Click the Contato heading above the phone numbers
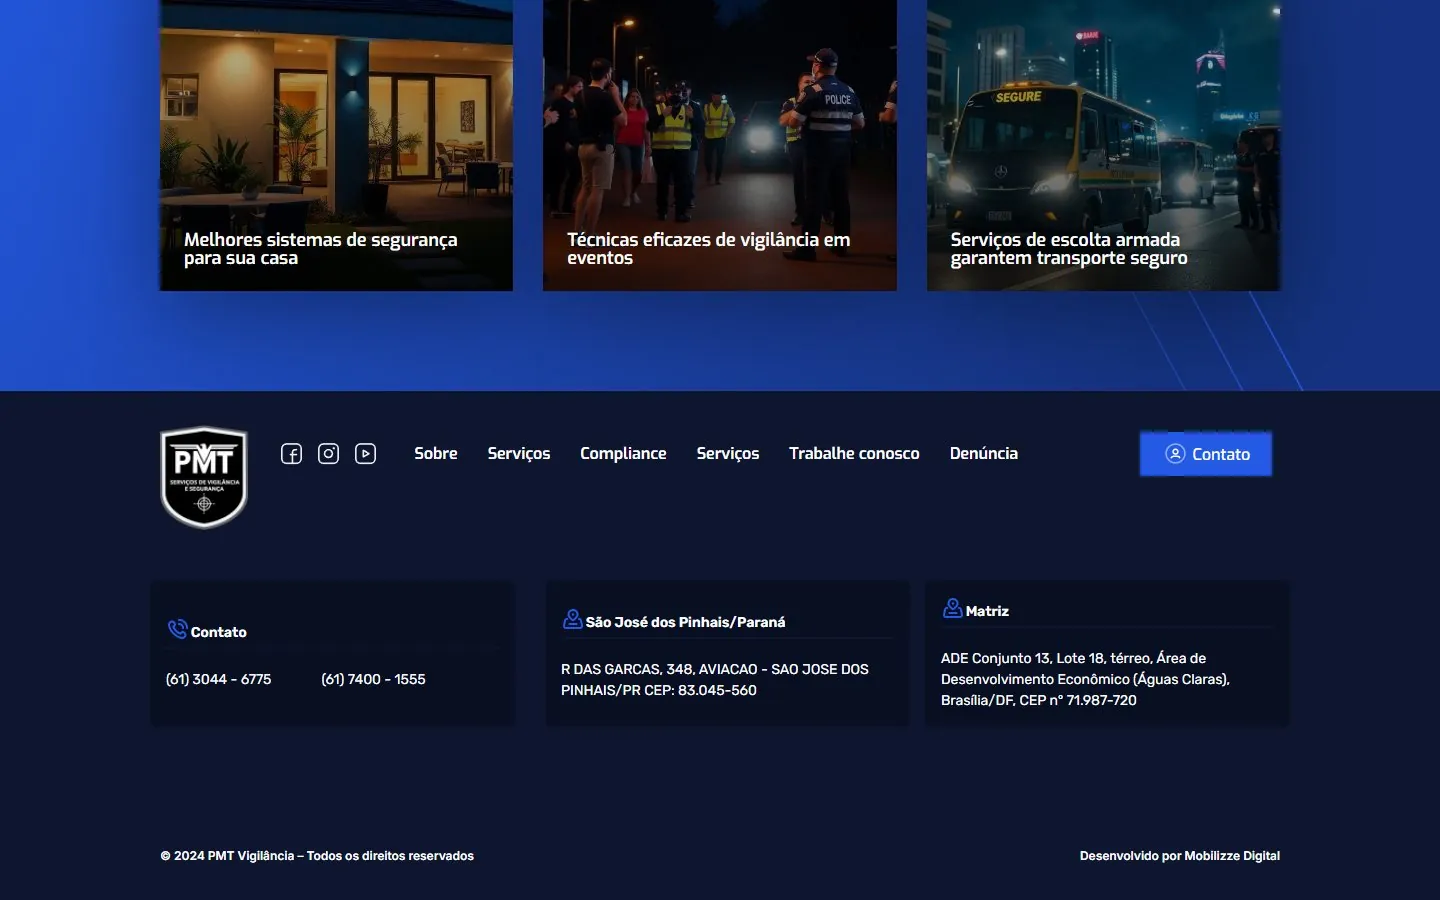 pyautogui.click(x=219, y=632)
